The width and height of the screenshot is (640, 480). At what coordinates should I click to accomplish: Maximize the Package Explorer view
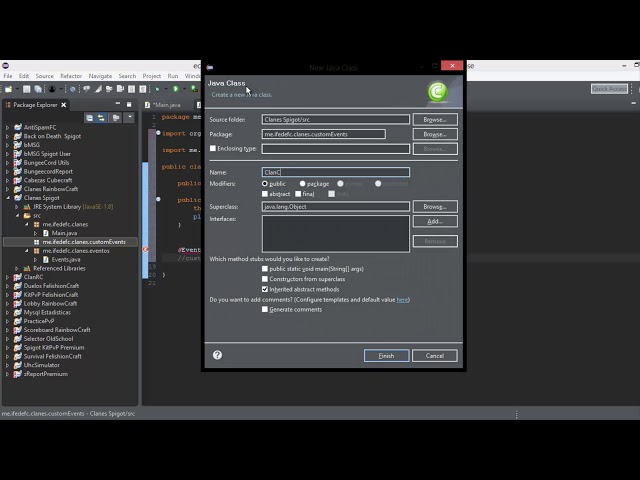pos(129,104)
